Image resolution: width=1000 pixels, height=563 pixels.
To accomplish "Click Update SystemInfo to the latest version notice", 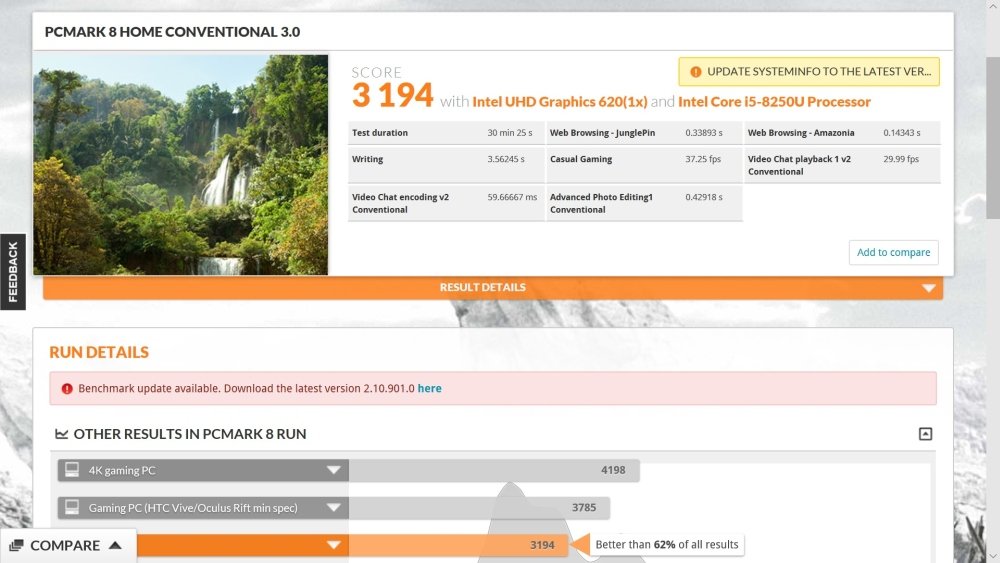I will (818, 72).
